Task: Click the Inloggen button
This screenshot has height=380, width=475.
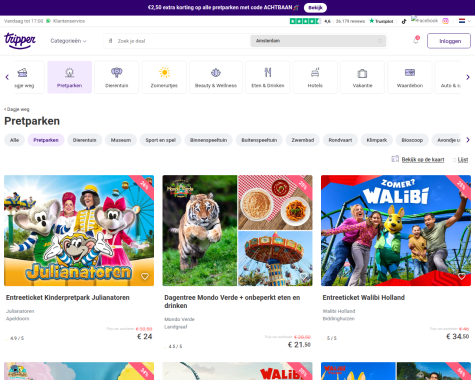Action: pyautogui.click(x=449, y=41)
